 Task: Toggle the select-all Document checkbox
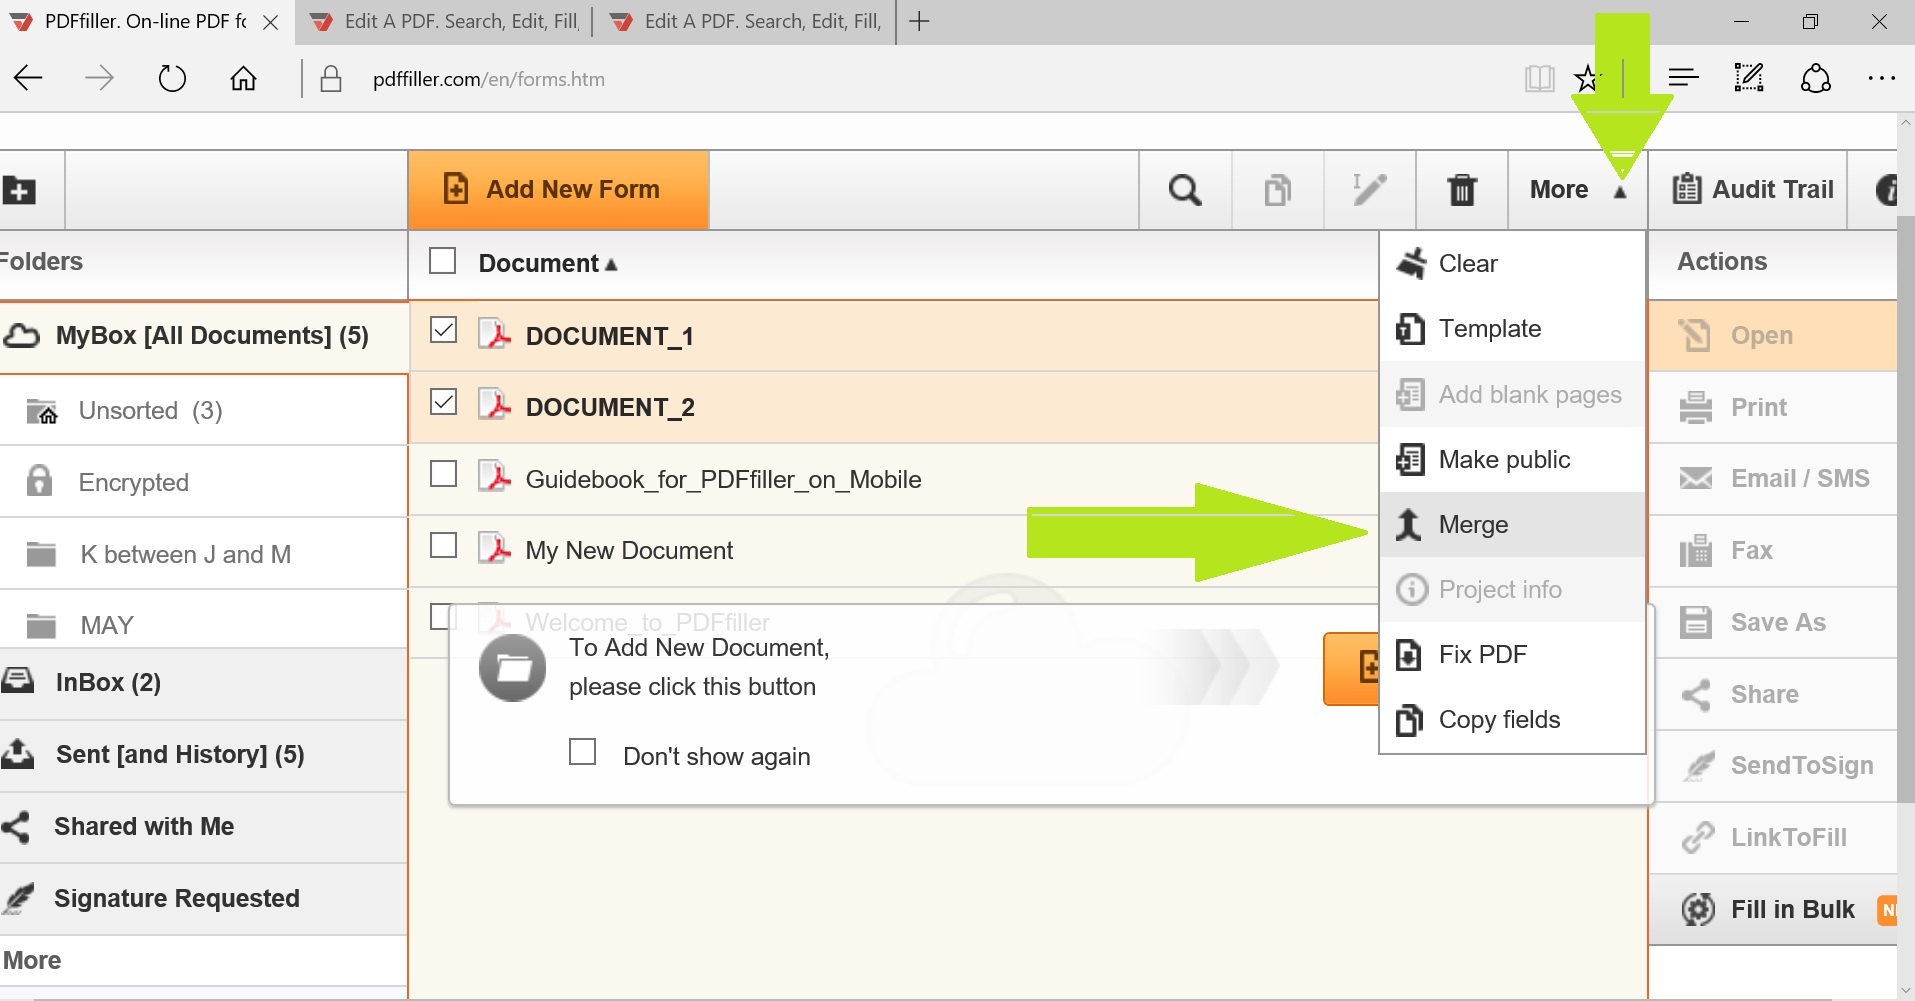[x=442, y=261]
